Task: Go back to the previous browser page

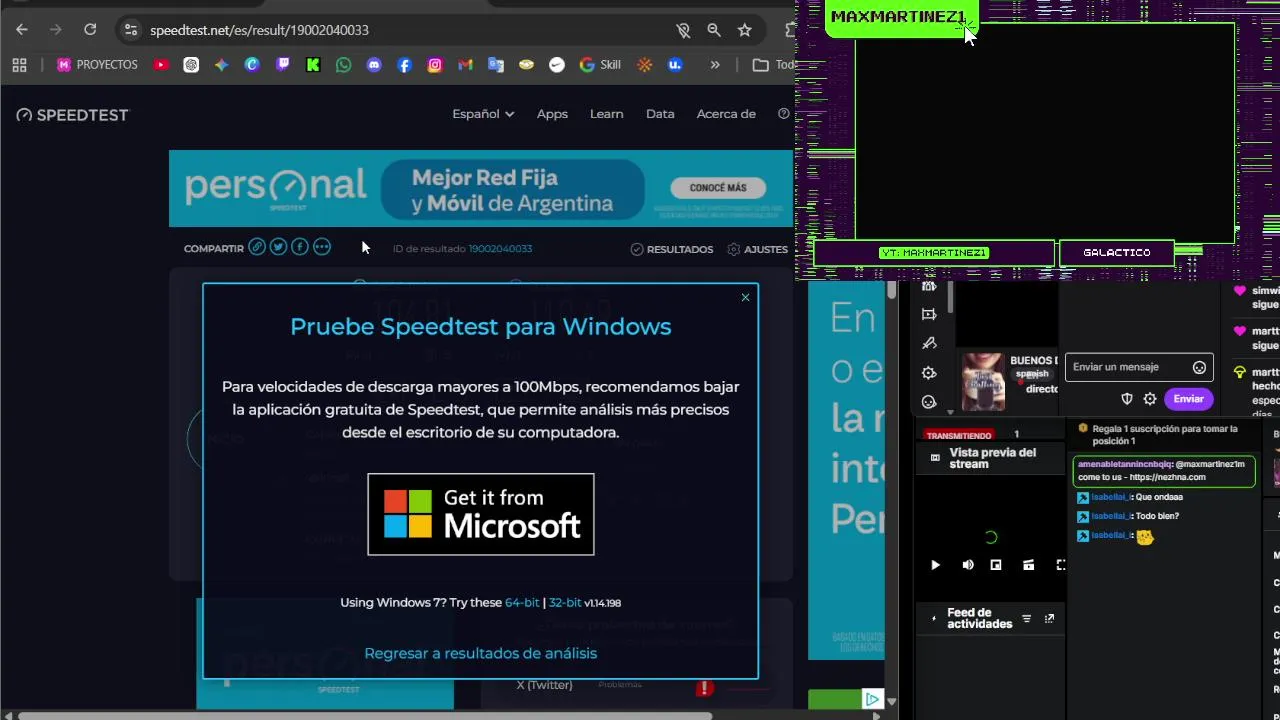Action: [x=22, y=30]
